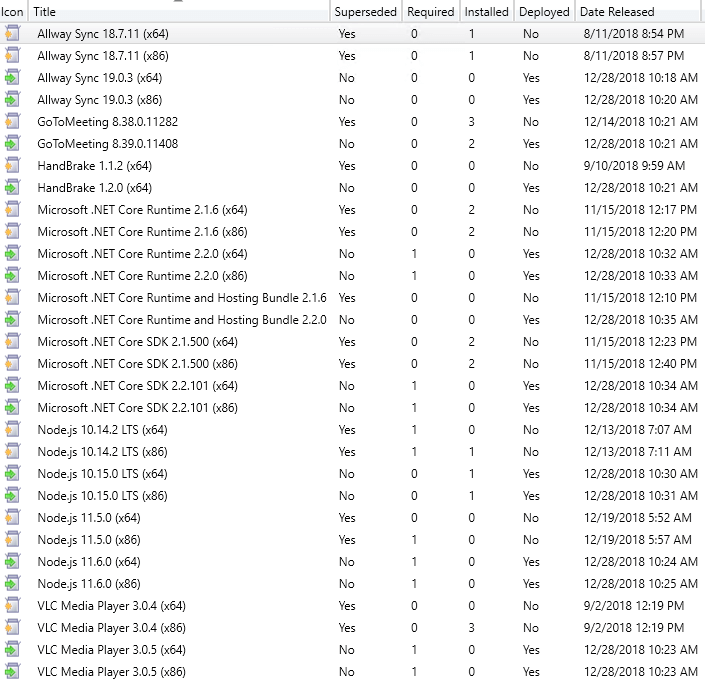Sort by the Date Released column header
The height and width of the screenshot is (683, 705).
(638, 12)
